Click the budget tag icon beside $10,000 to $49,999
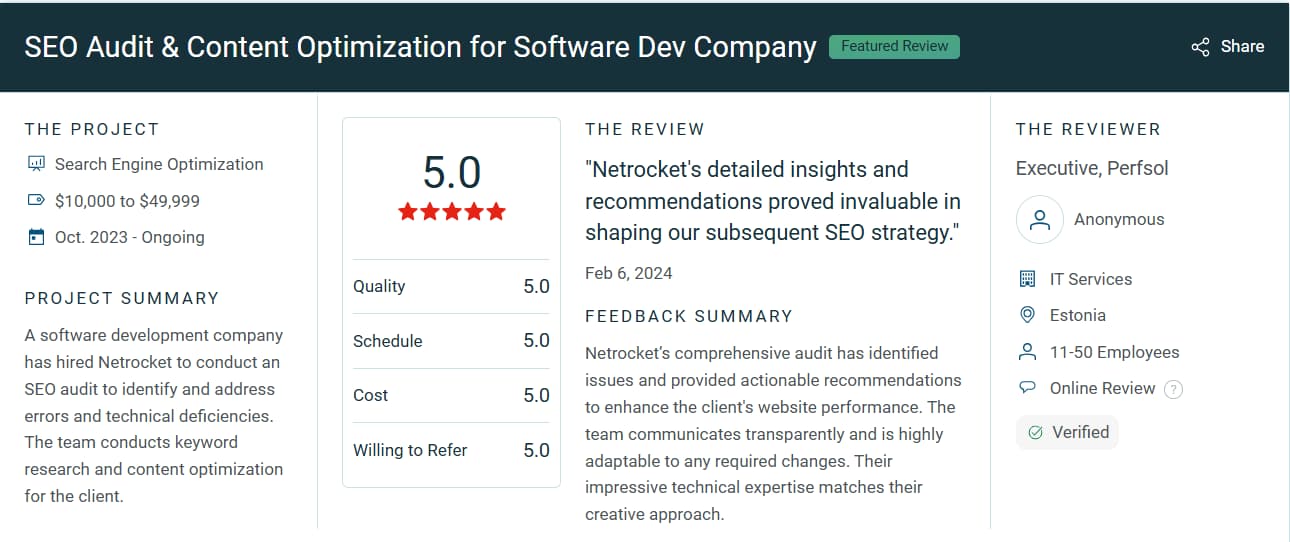 [37, 201]
